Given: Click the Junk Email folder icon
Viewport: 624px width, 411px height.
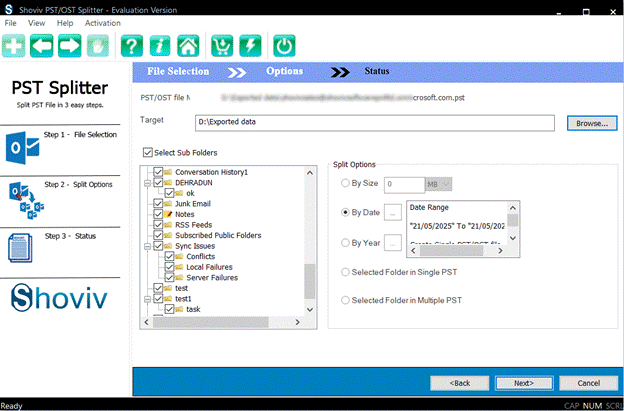Looking at the screenshot, I should coord(168,204).
